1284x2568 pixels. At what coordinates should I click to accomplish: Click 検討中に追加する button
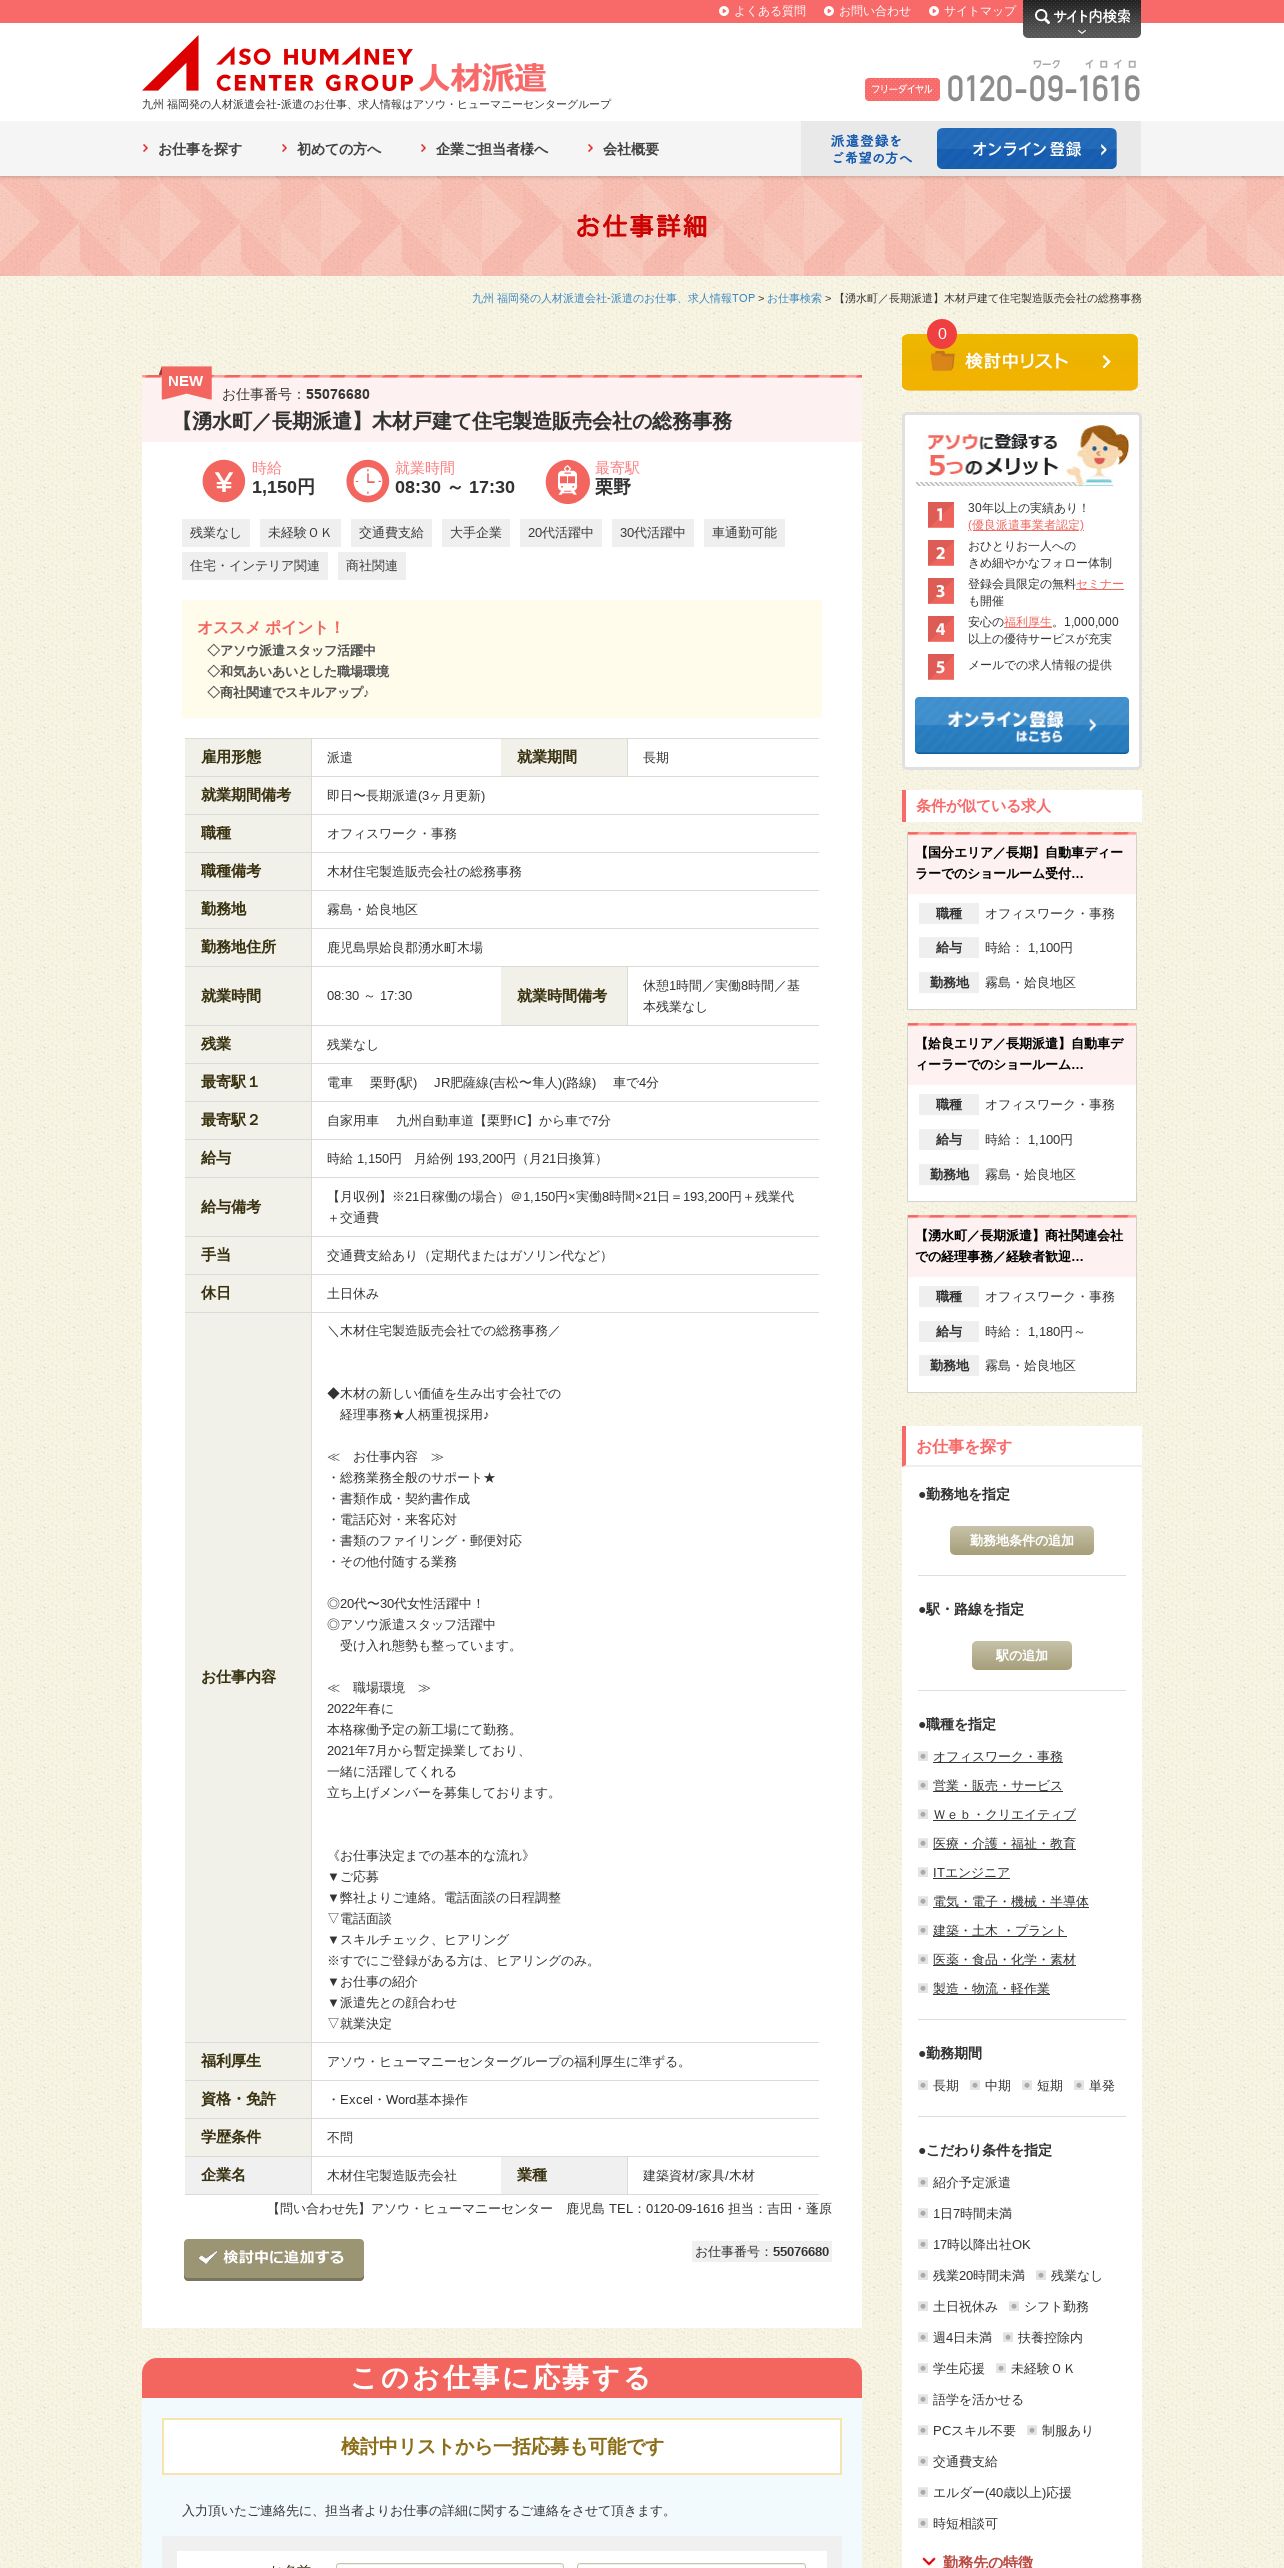[x=273, y=2258]
